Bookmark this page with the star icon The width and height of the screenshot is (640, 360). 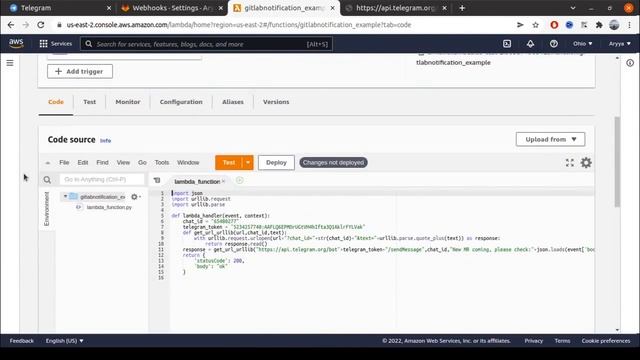coord(536,25)
